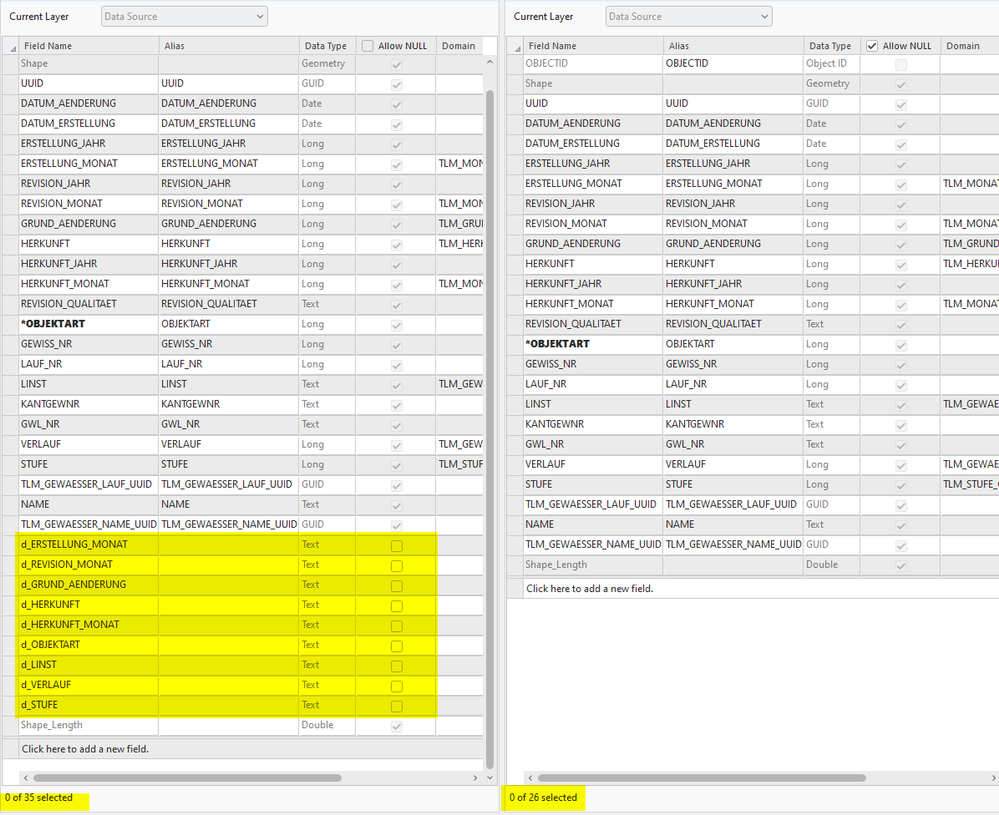Click left vertical scrollbar down arrow
Screen dimensions: 999x815
coord(489,777)
